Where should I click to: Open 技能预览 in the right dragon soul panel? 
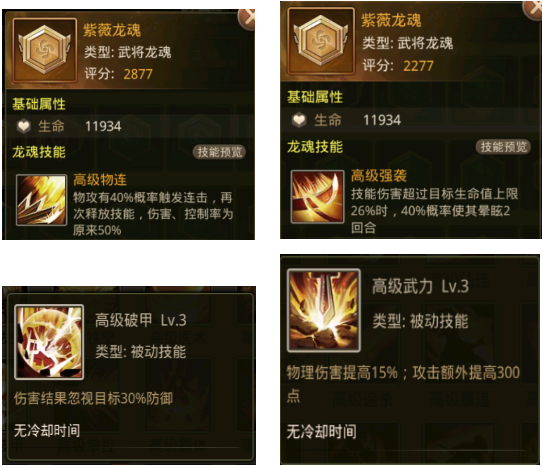(503, 147)
